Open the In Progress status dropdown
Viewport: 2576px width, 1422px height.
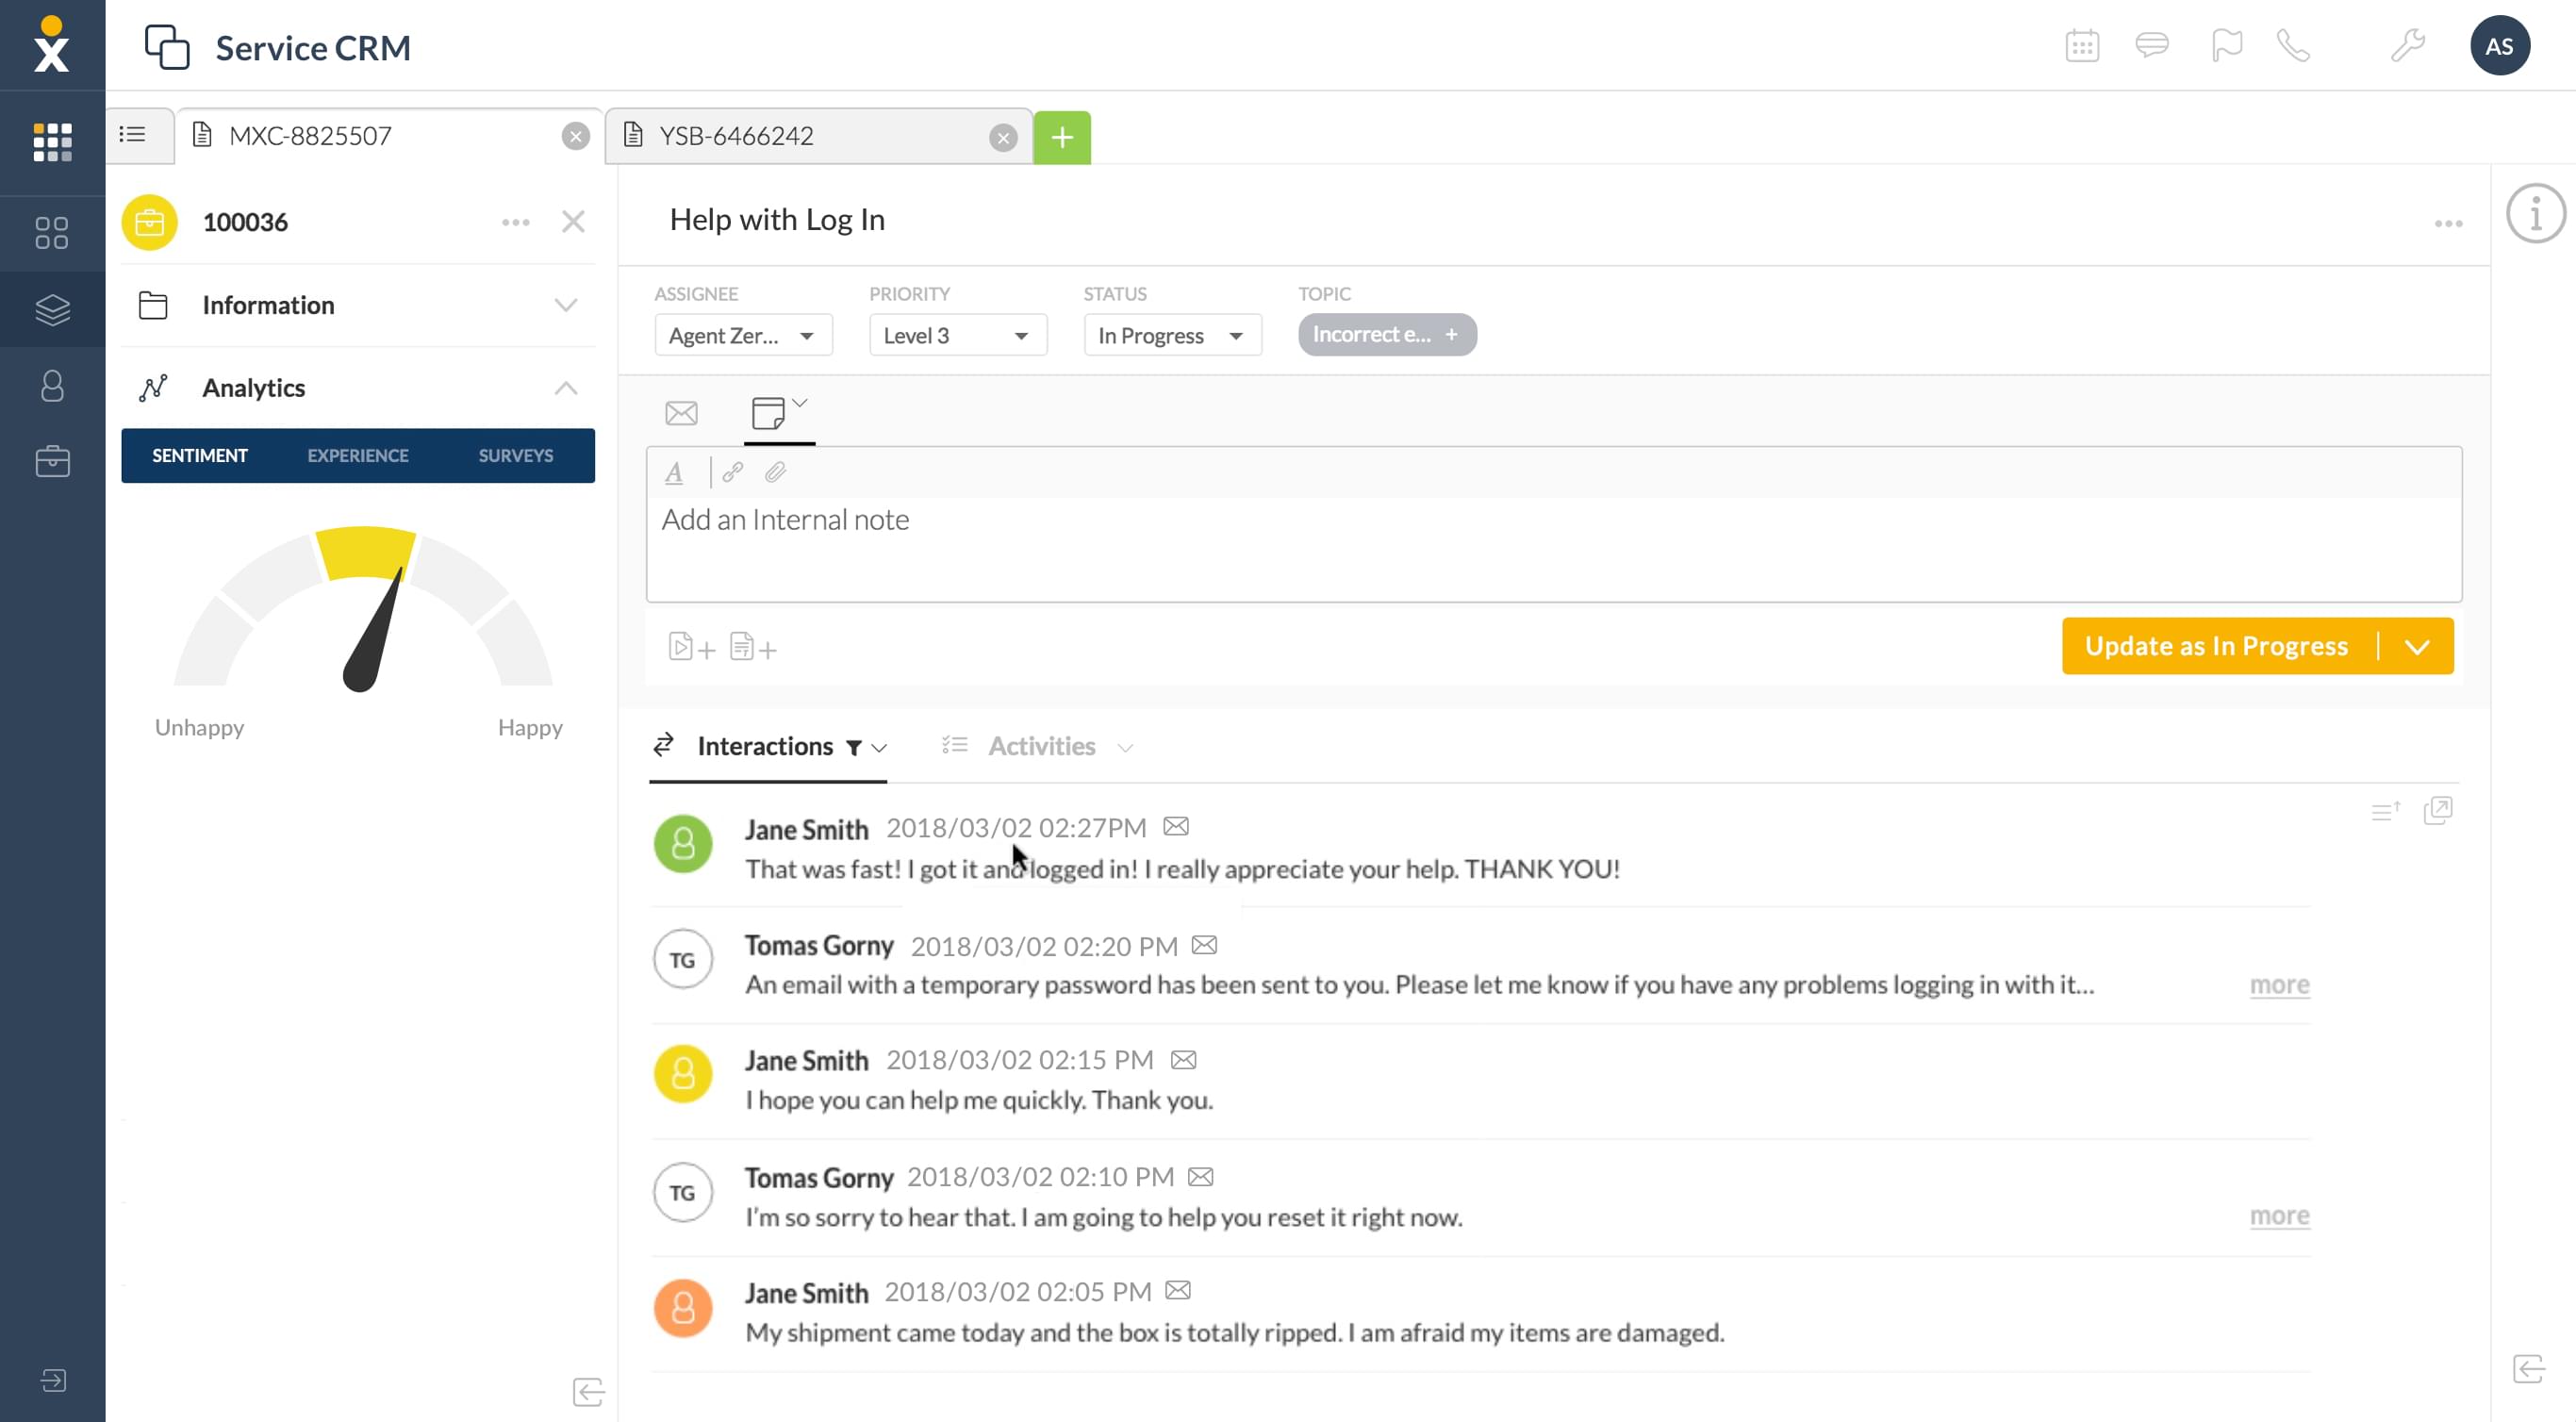1171,335
